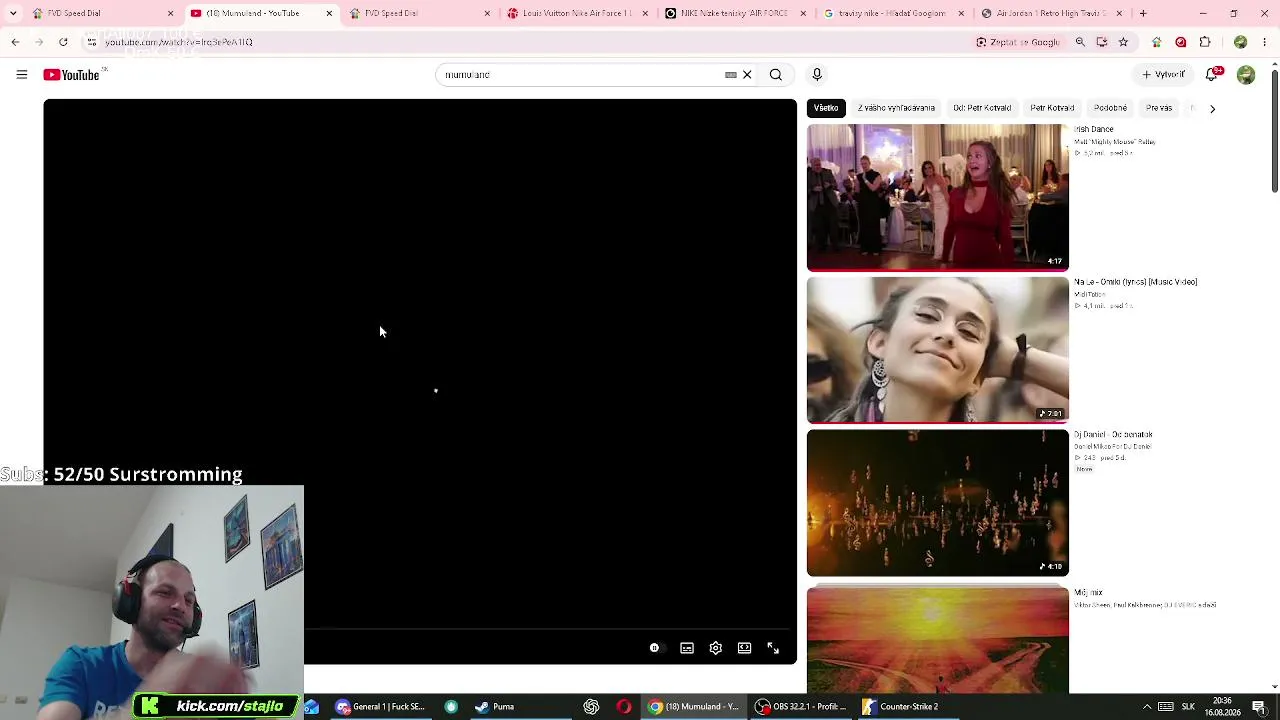Select the 'Podobné' filter chip

(x=1110, y=108)
